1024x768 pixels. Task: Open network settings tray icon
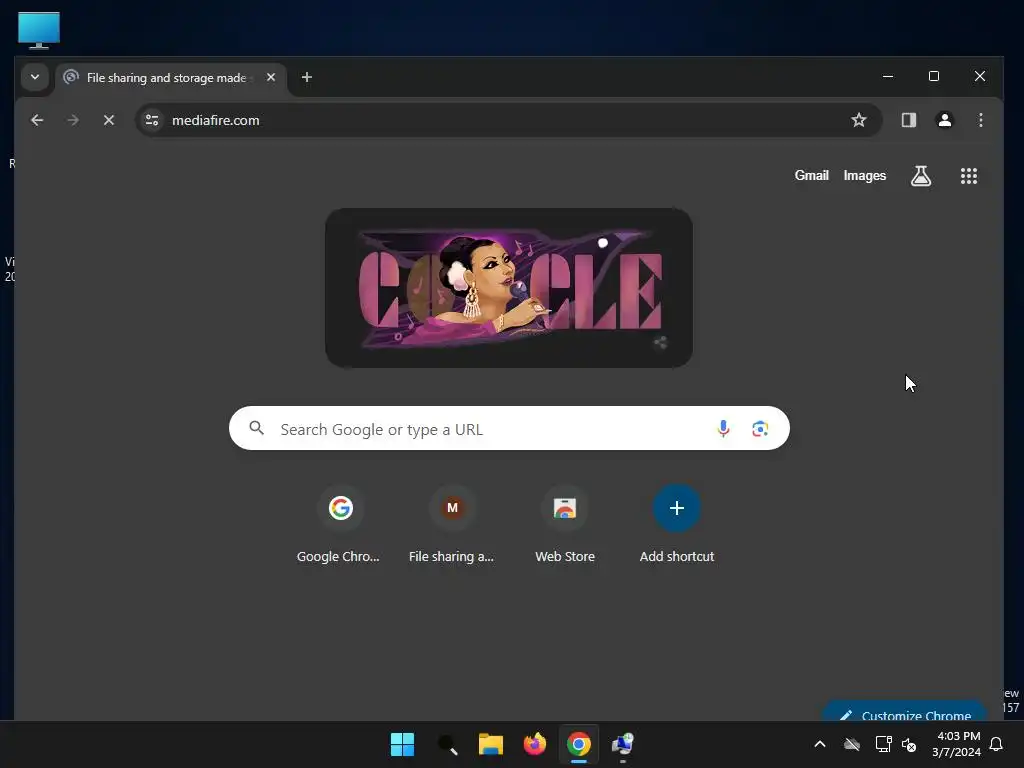click(x=883, y=744)
